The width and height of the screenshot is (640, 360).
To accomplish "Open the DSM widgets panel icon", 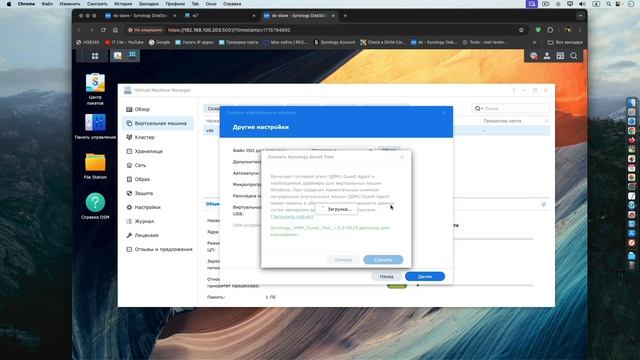I will click(560, 56).
